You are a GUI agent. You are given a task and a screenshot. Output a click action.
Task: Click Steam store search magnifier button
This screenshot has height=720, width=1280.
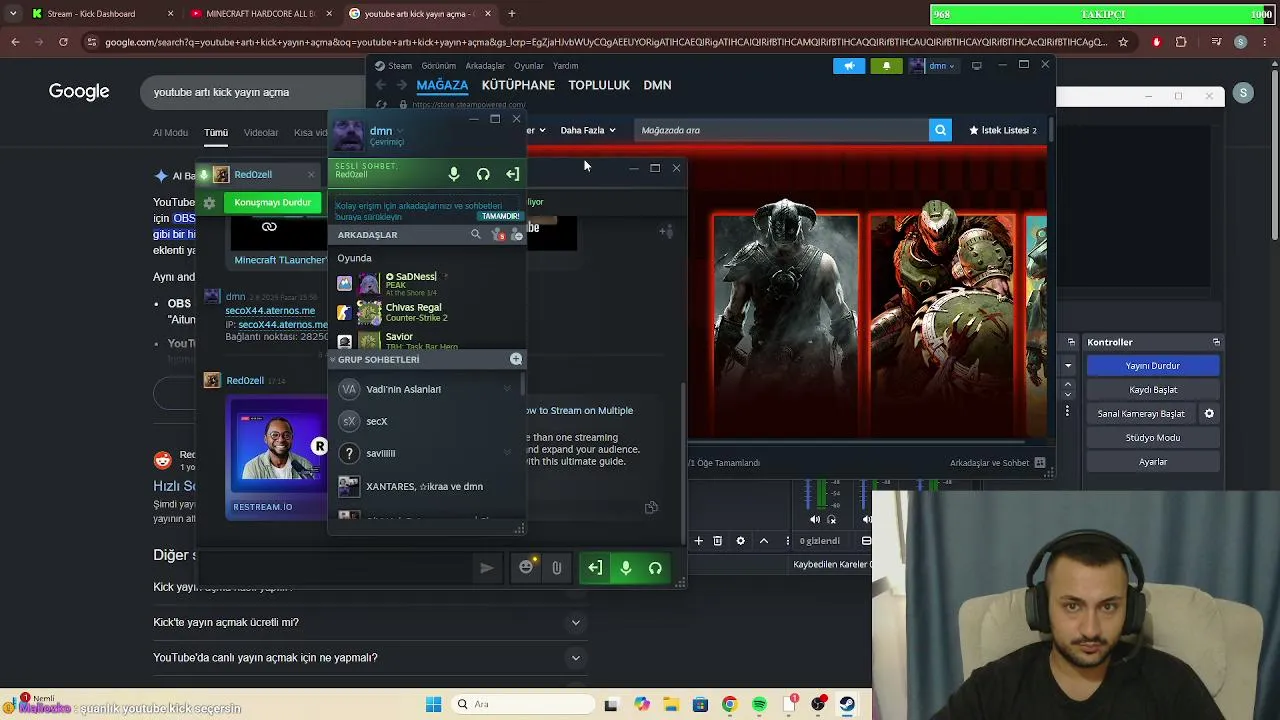click(940, 130)
